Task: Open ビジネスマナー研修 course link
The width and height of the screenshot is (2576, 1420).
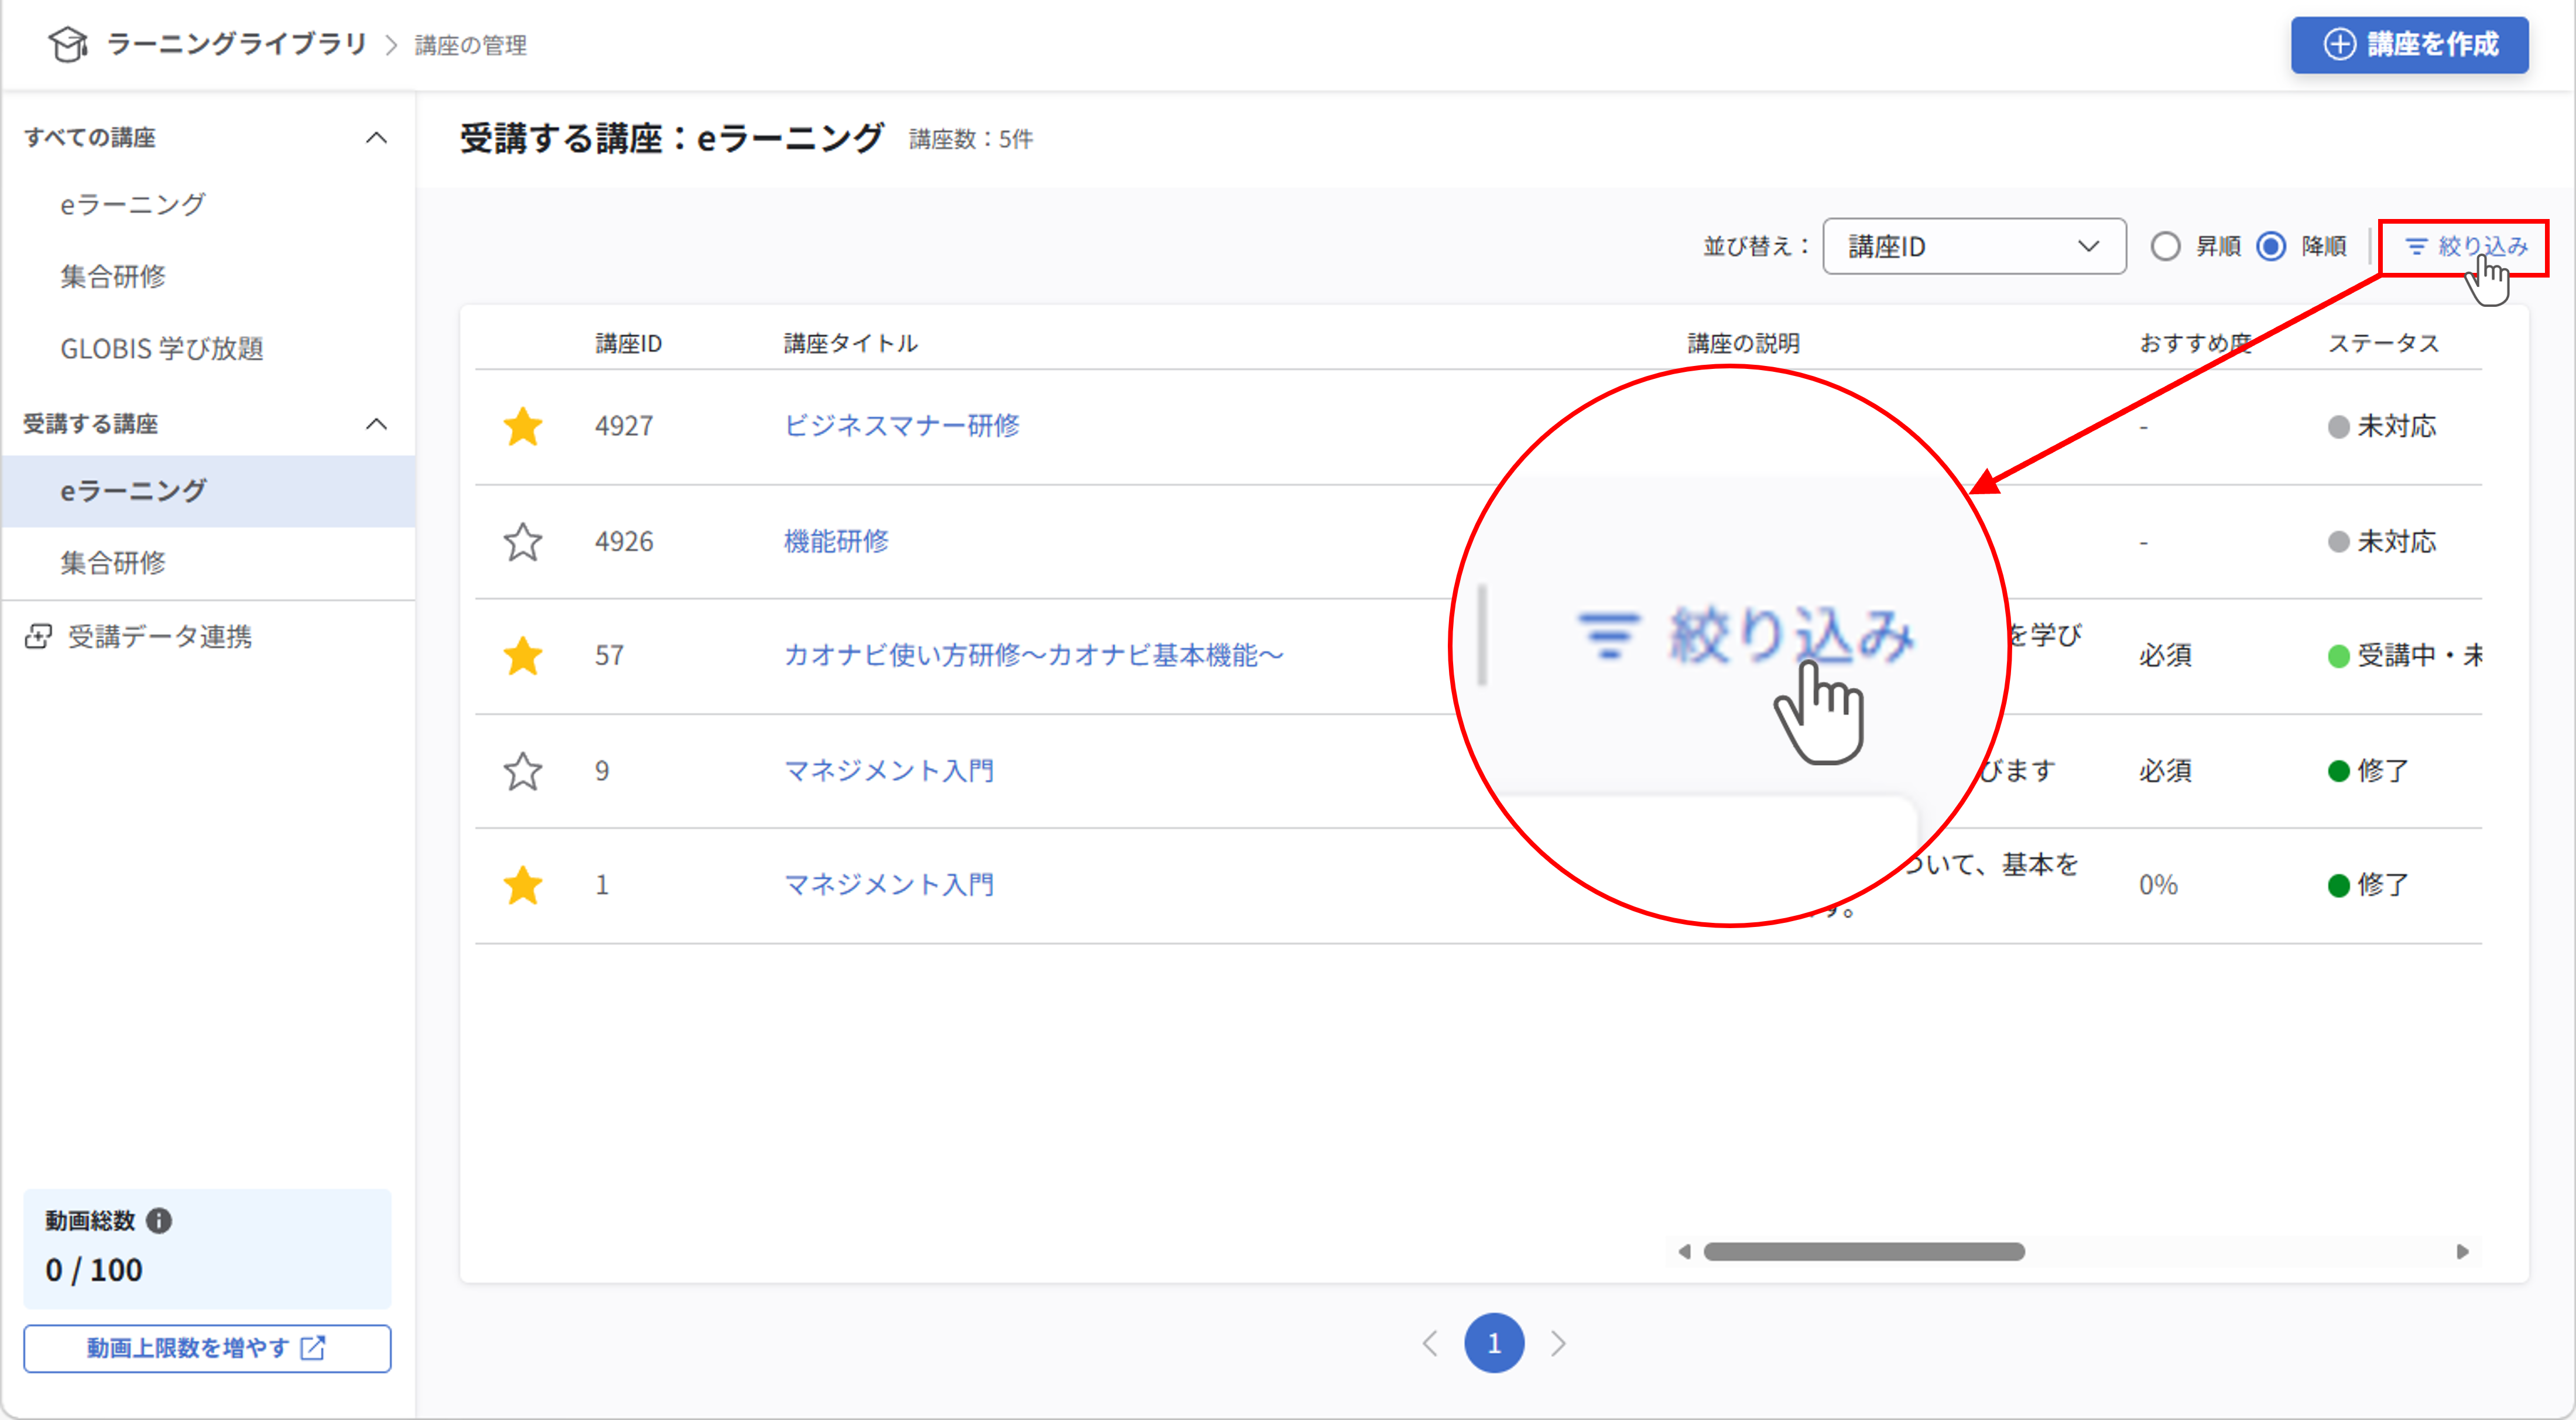Action: (x=901, y=426)
